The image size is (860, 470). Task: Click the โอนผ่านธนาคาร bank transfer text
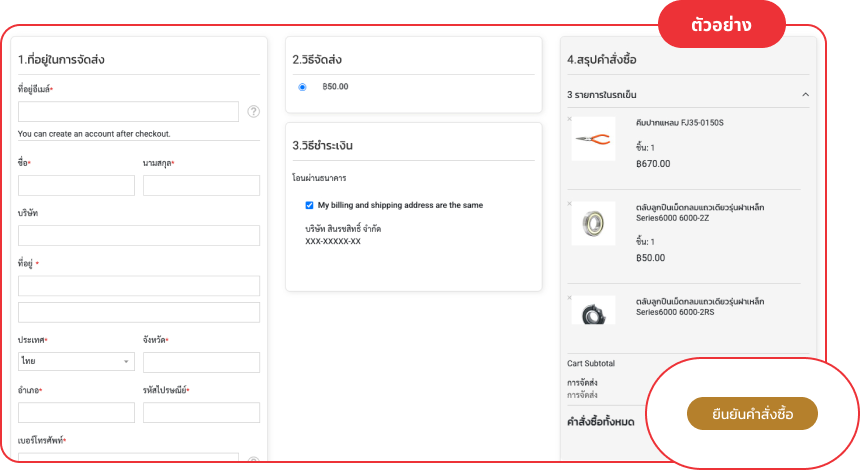coord(319,178)
